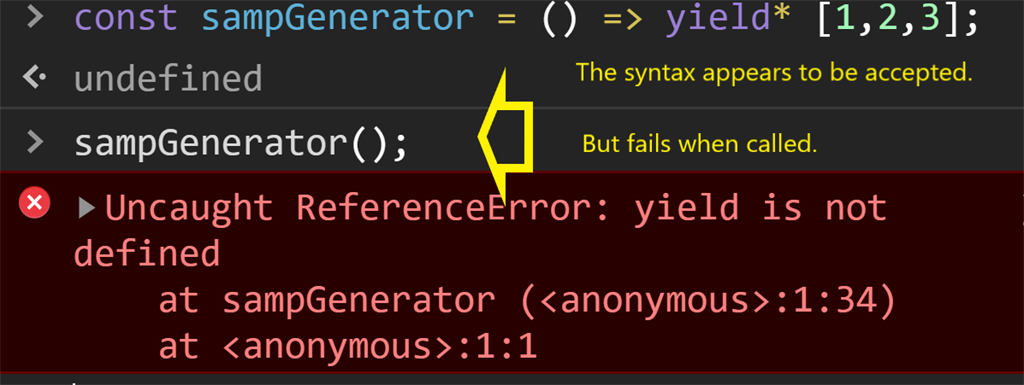Click the red error X icon
The image size is (1024, 385).
click(34, 203)
